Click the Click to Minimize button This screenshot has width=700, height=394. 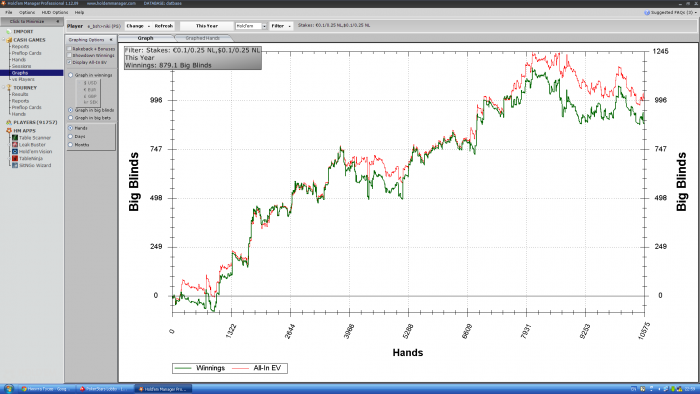[x=32, y=21]
